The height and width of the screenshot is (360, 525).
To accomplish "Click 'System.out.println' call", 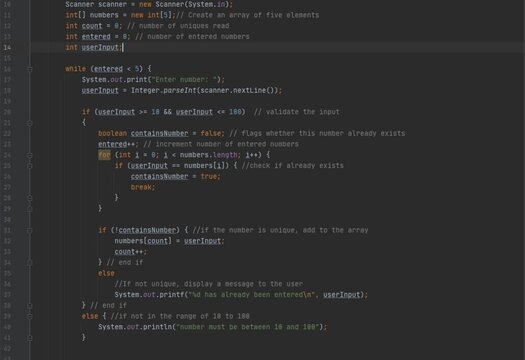I will click(x=135, y=327).
